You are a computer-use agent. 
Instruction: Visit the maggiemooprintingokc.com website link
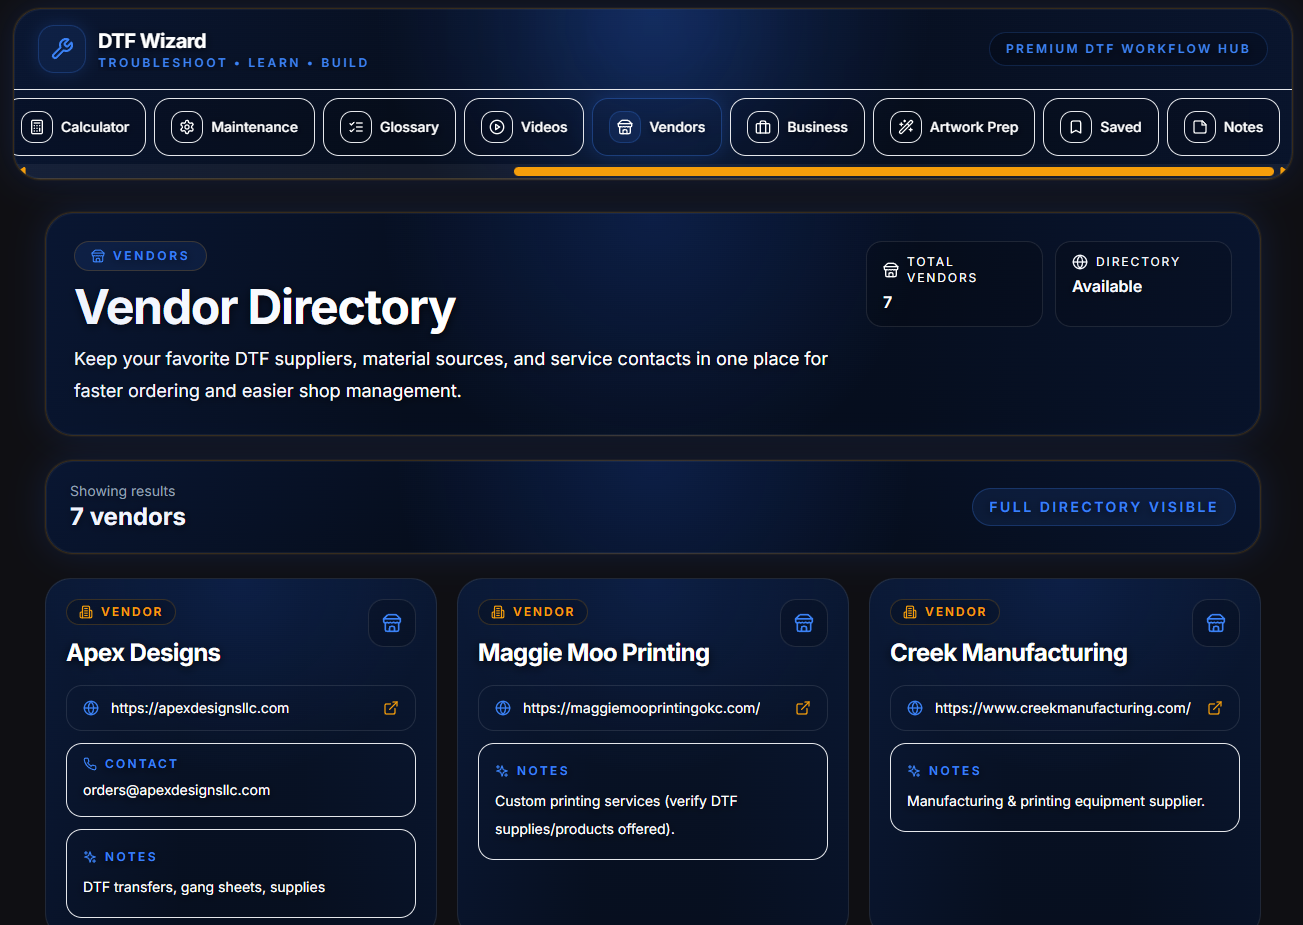pos(641,708)
